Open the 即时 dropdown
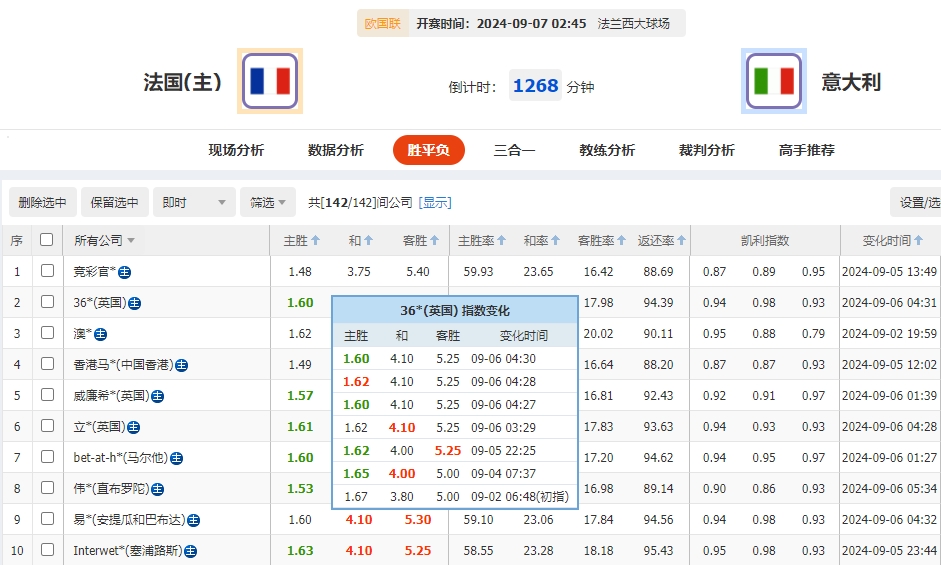This screenshot has width=941, height=565. tap(195, 202)
